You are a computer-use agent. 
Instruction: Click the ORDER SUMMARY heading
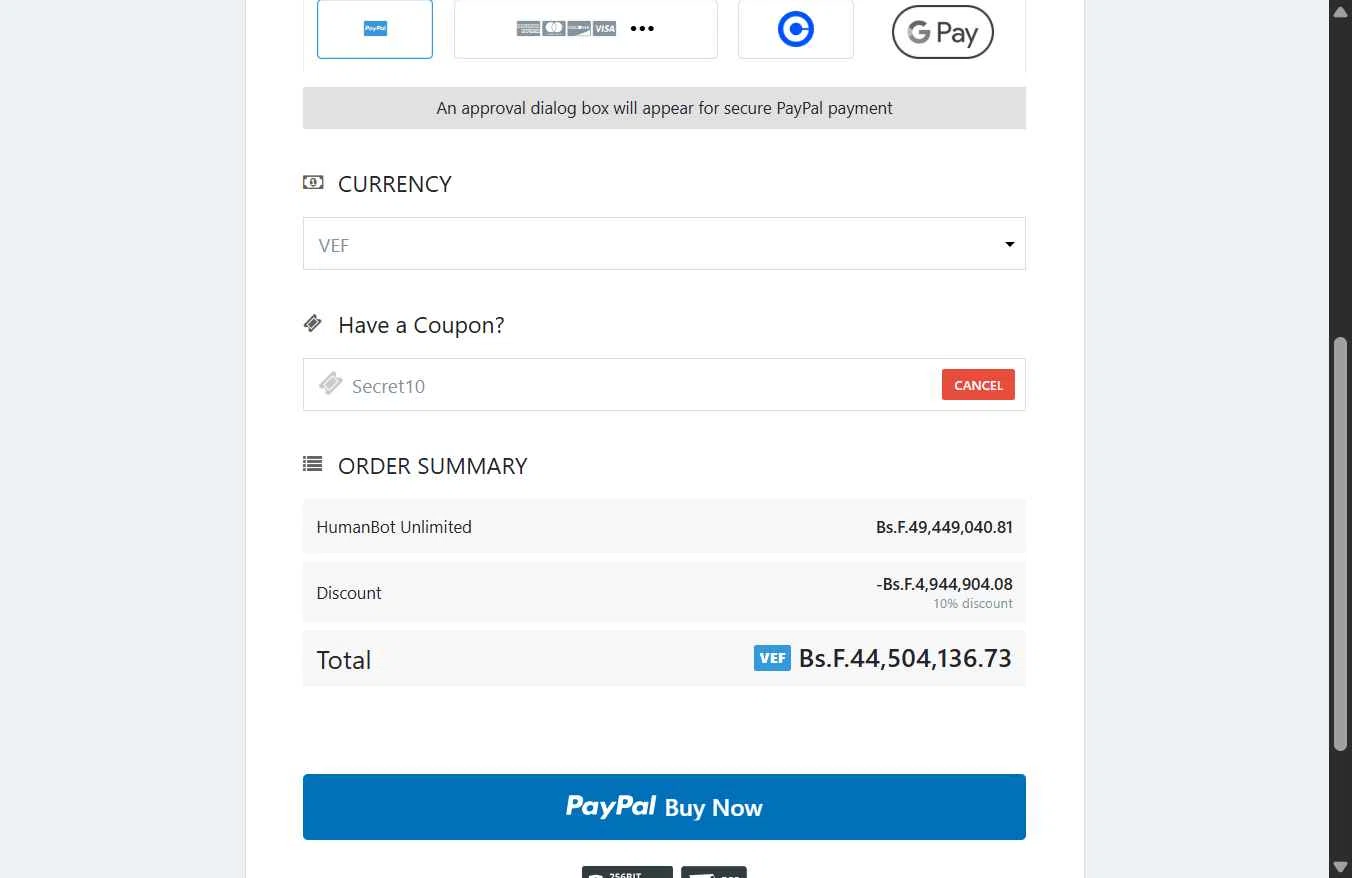432,466
